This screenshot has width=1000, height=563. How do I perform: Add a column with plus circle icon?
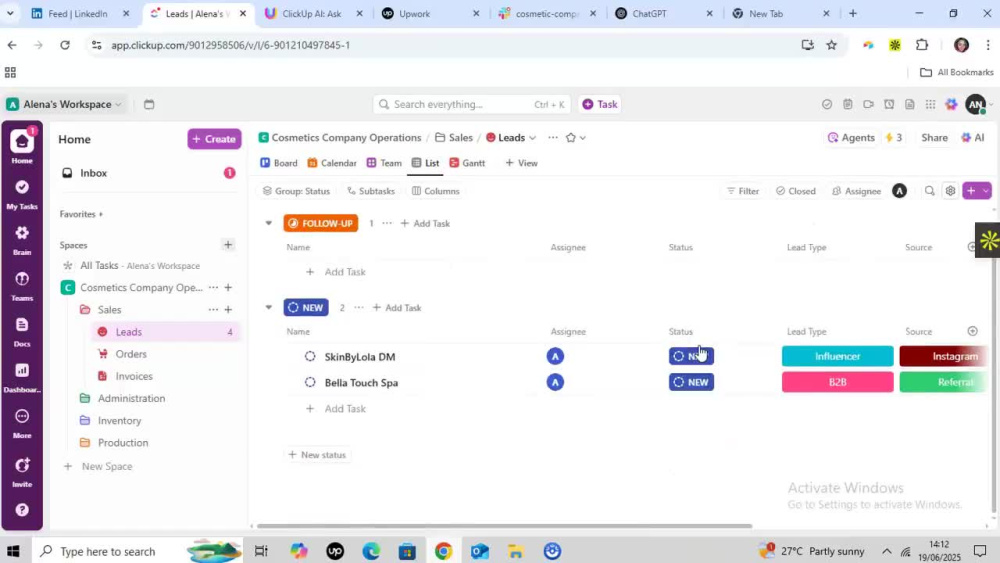point(972,331)
